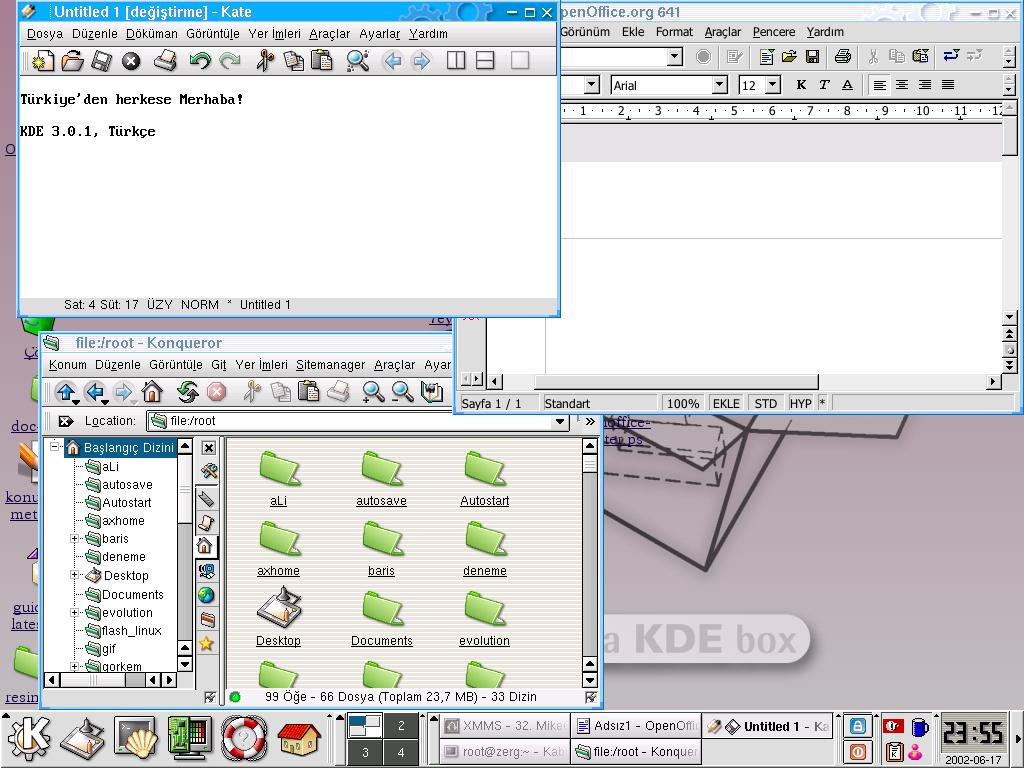Open the font size 12 dropdown
1024x768 pixels.
tap(772, 85)
